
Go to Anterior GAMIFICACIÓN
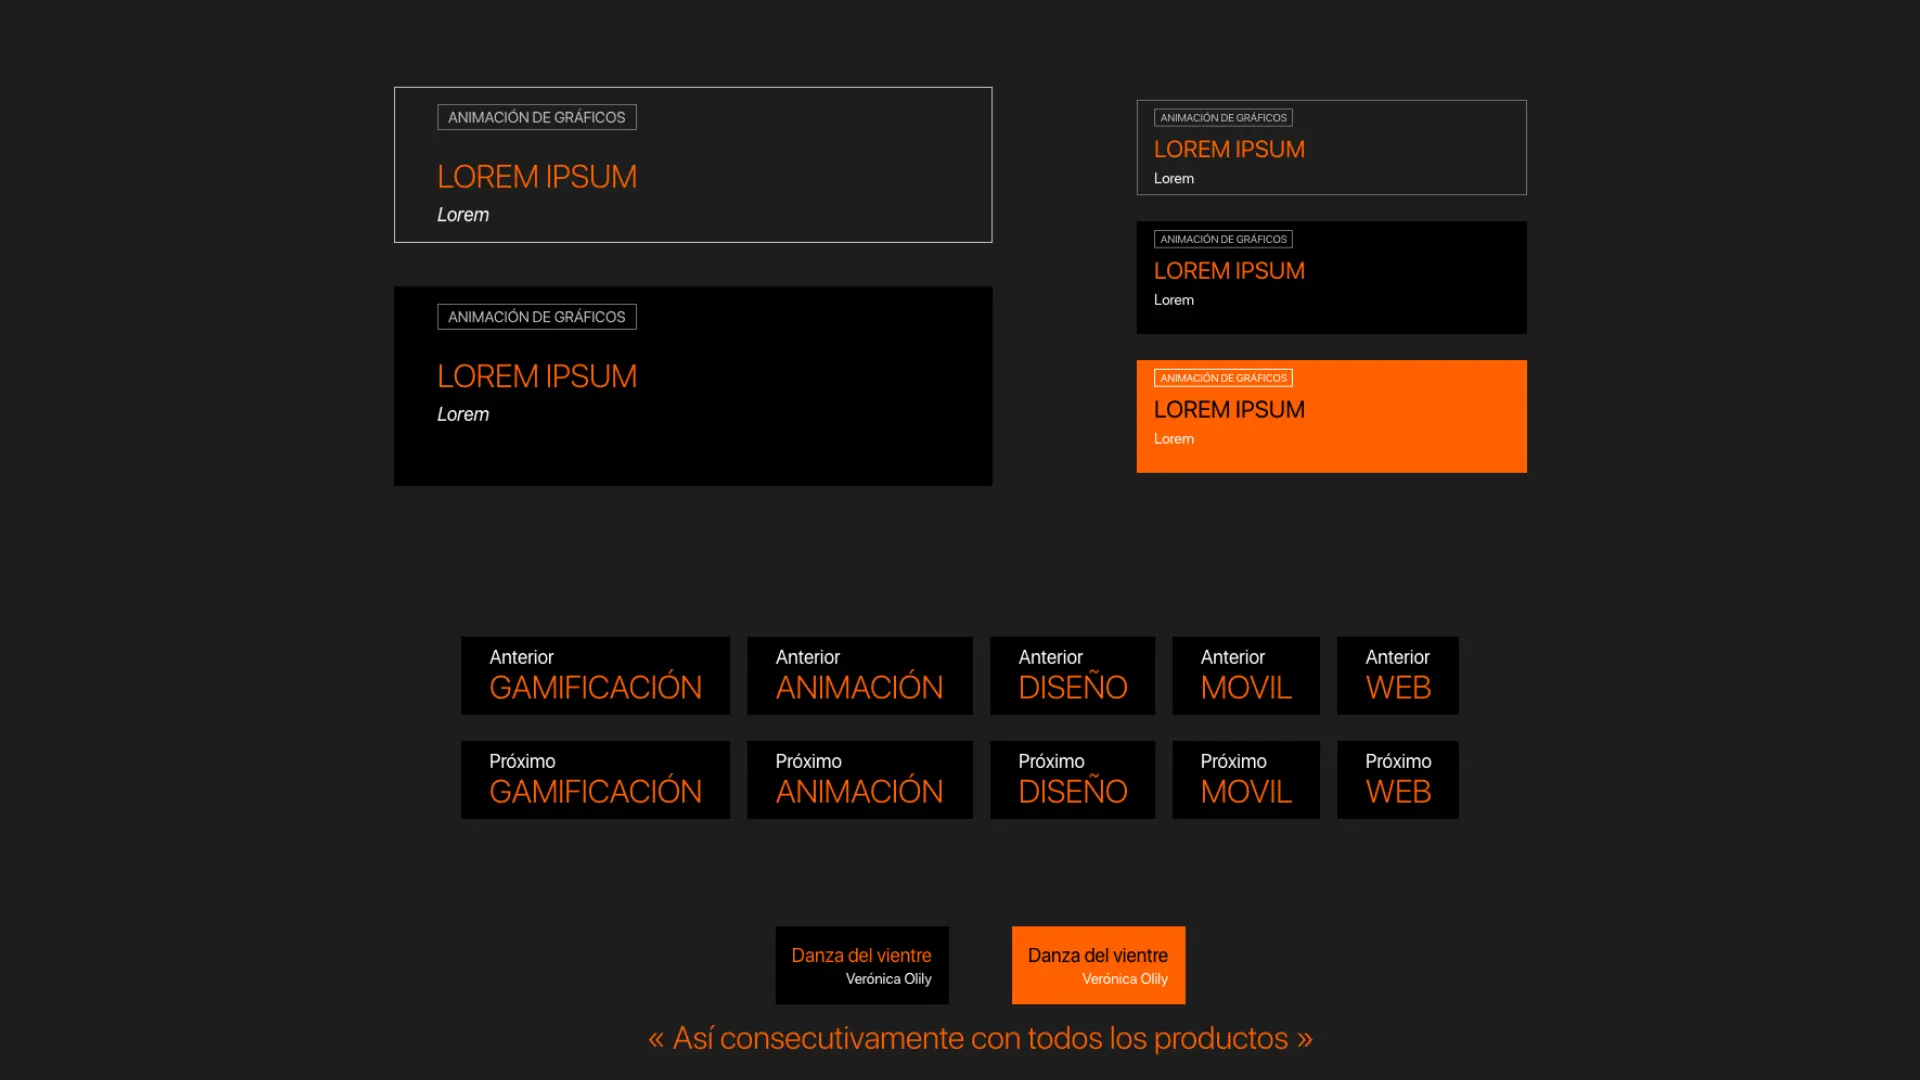click(595, 676)
